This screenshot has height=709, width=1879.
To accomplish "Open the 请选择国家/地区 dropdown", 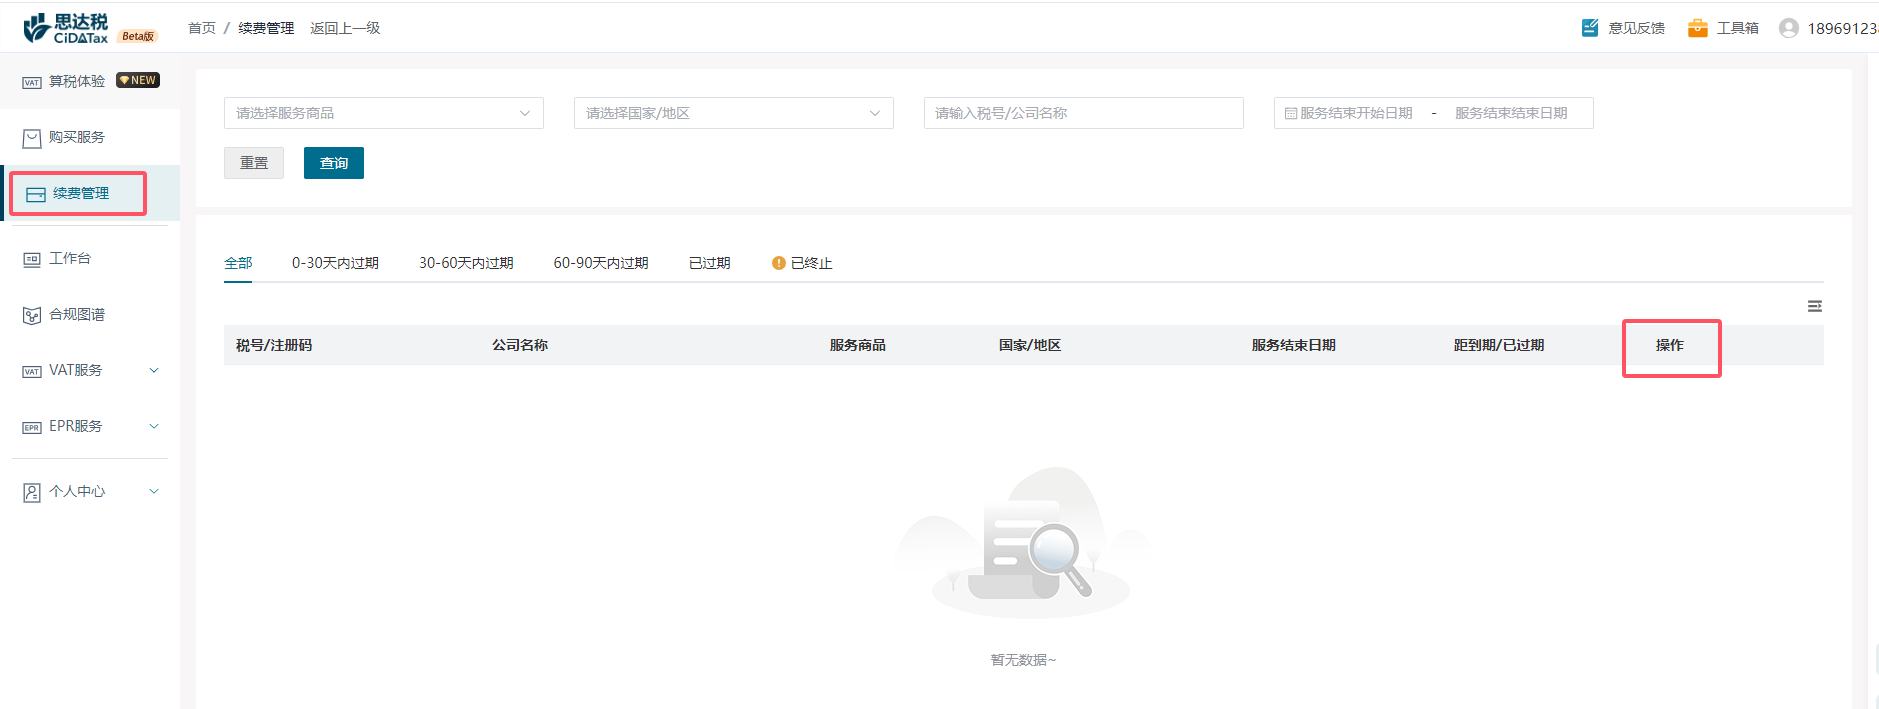I will pyautogui.click(x=733, y=113).
